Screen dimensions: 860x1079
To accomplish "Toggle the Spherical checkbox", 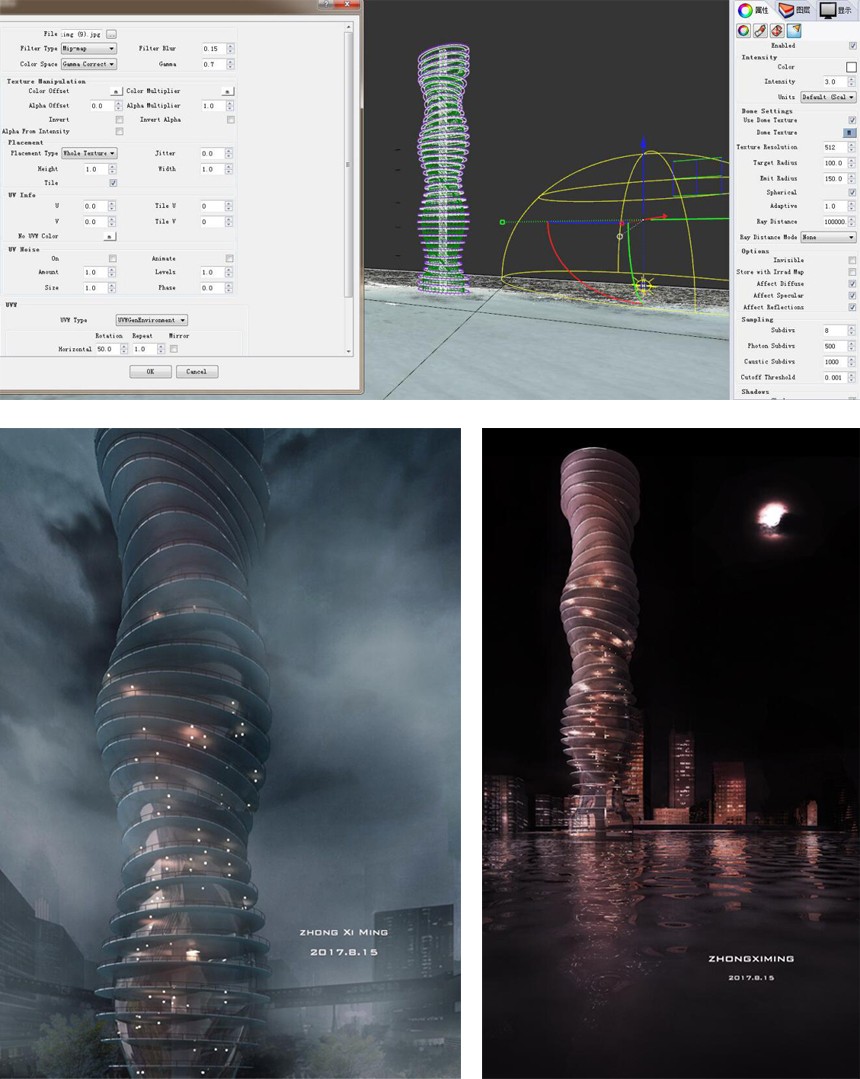I will click(852, 193).
